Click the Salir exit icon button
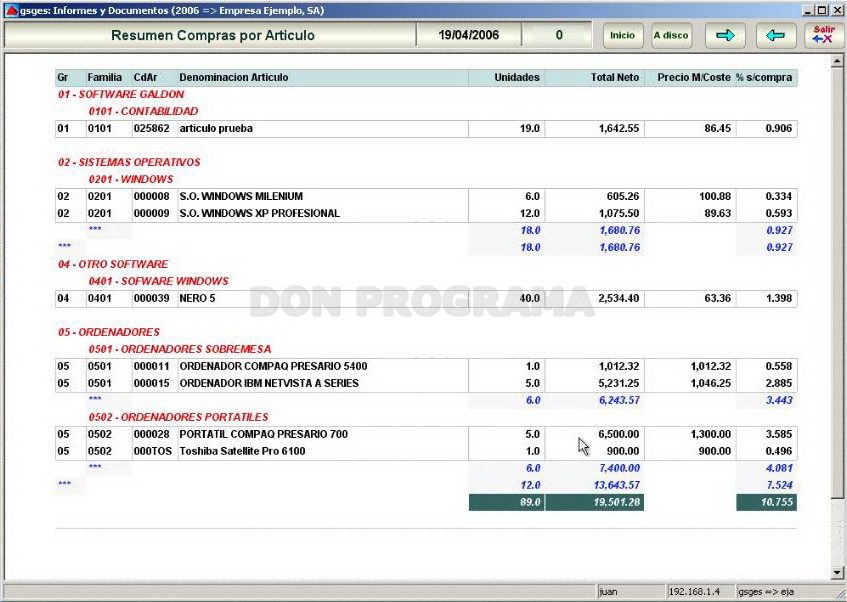The image size is (847, 602). (x=823, y=36)
